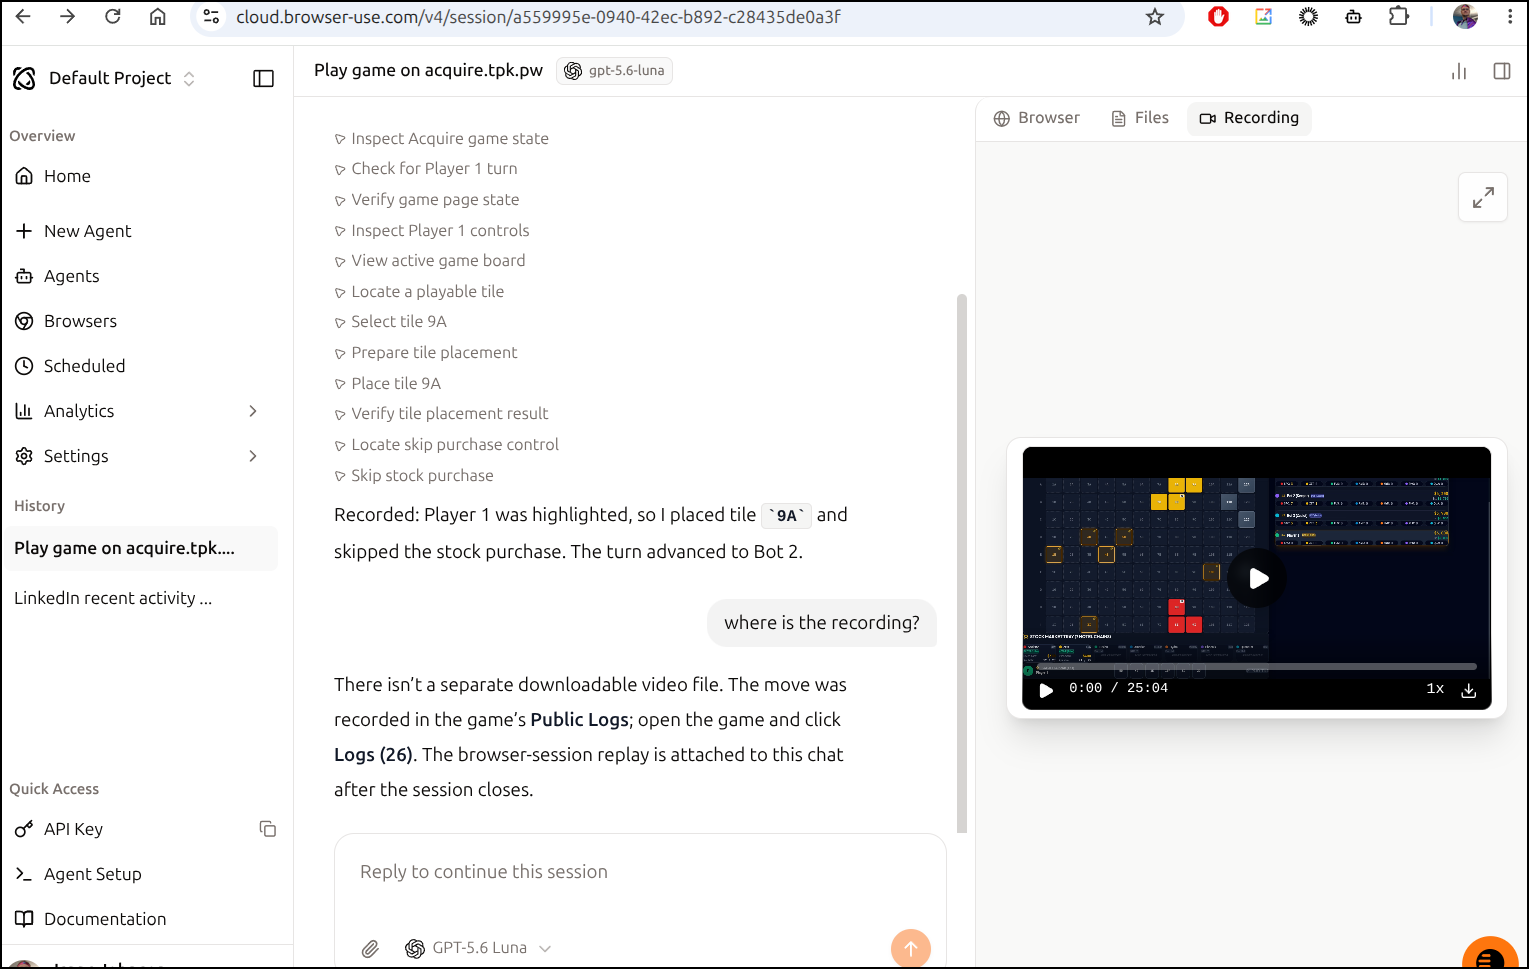Toggle the right side panel
Viewport: 1529px width, 969px height.
coord(1502,71)
